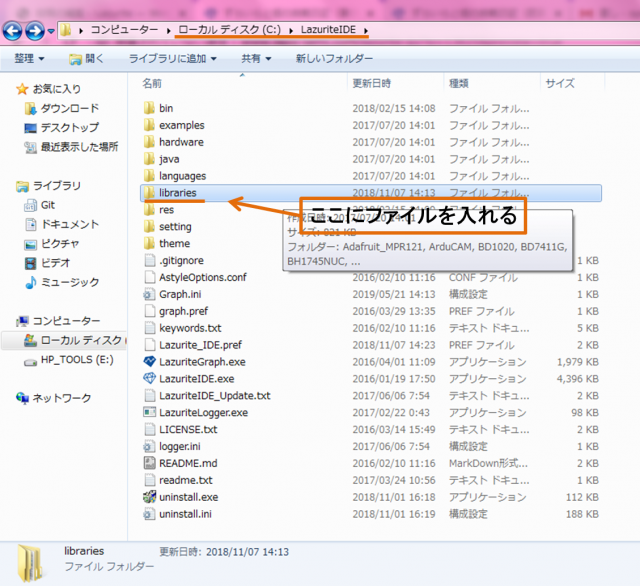640x586 pixels.
Task: Click the languages folder icon
Action: 149,176
